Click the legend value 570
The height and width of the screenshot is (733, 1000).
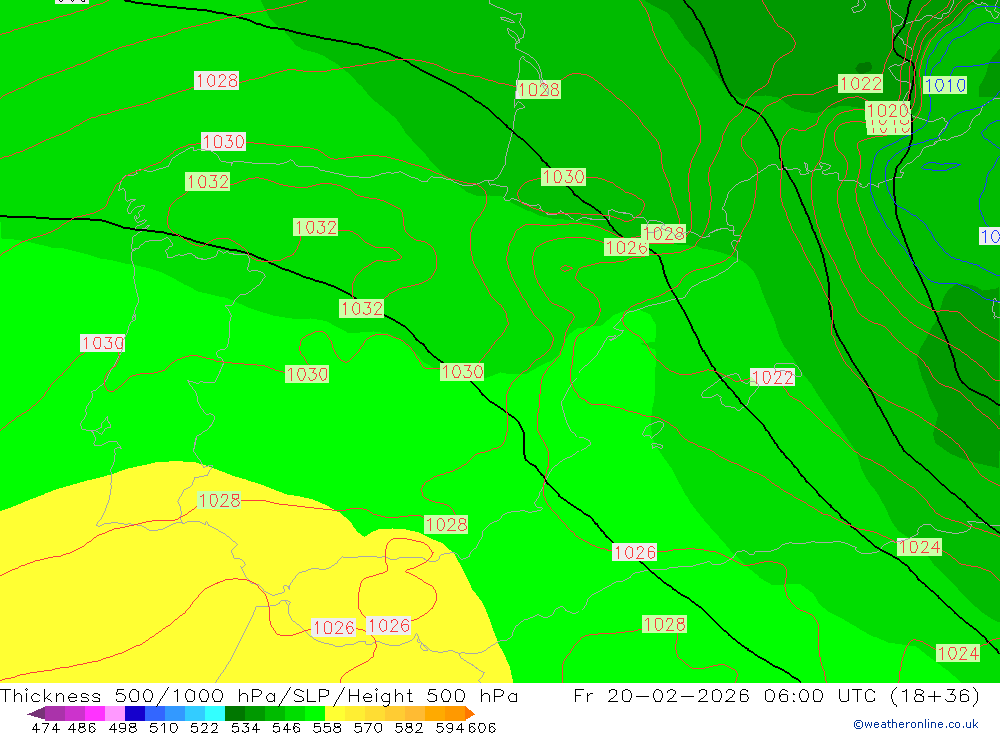coord(367,727)
